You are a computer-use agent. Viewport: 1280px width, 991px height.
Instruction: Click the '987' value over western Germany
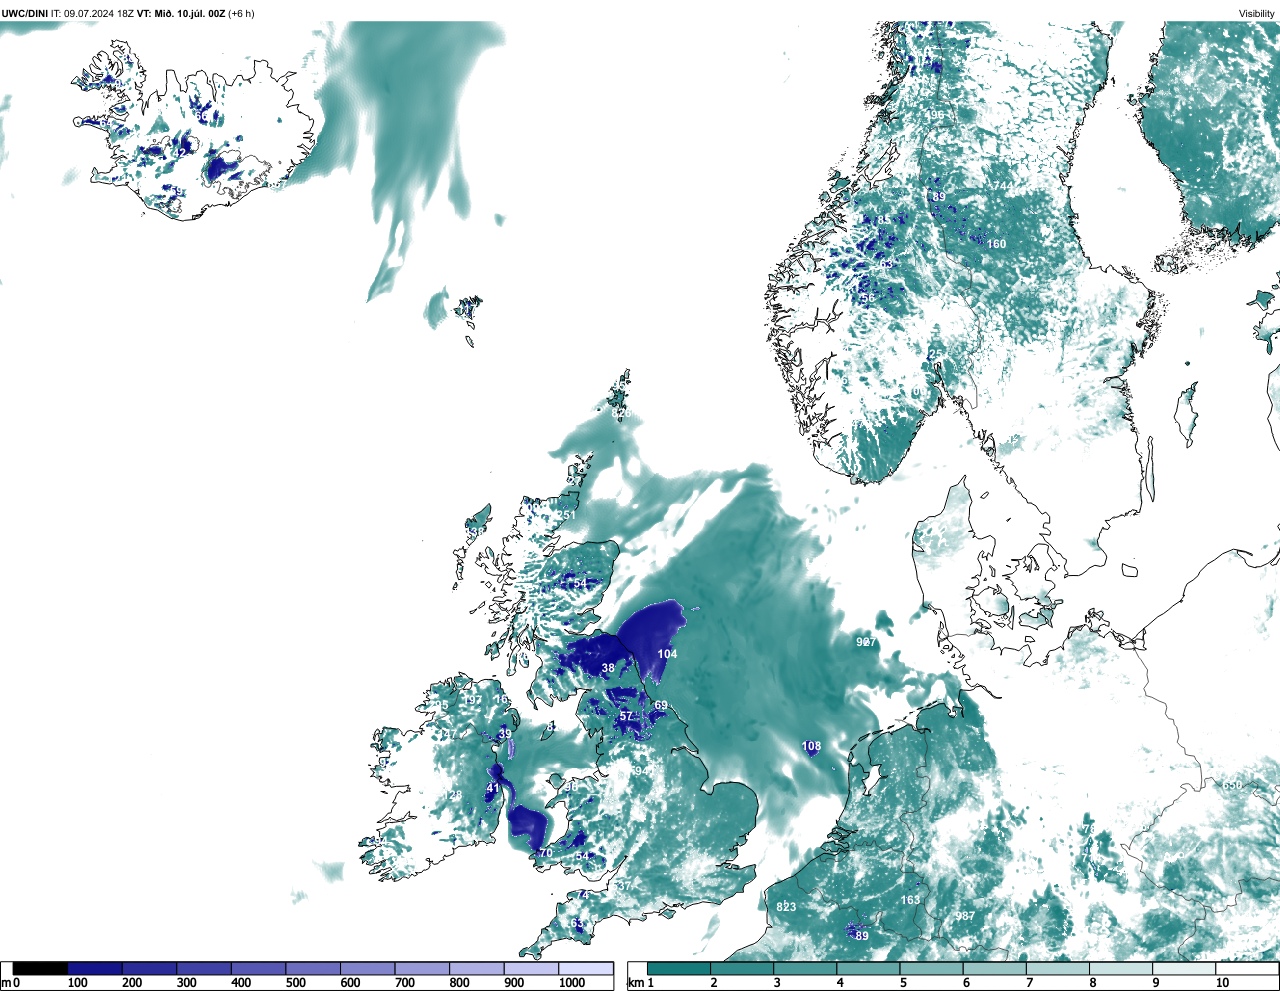965,916
